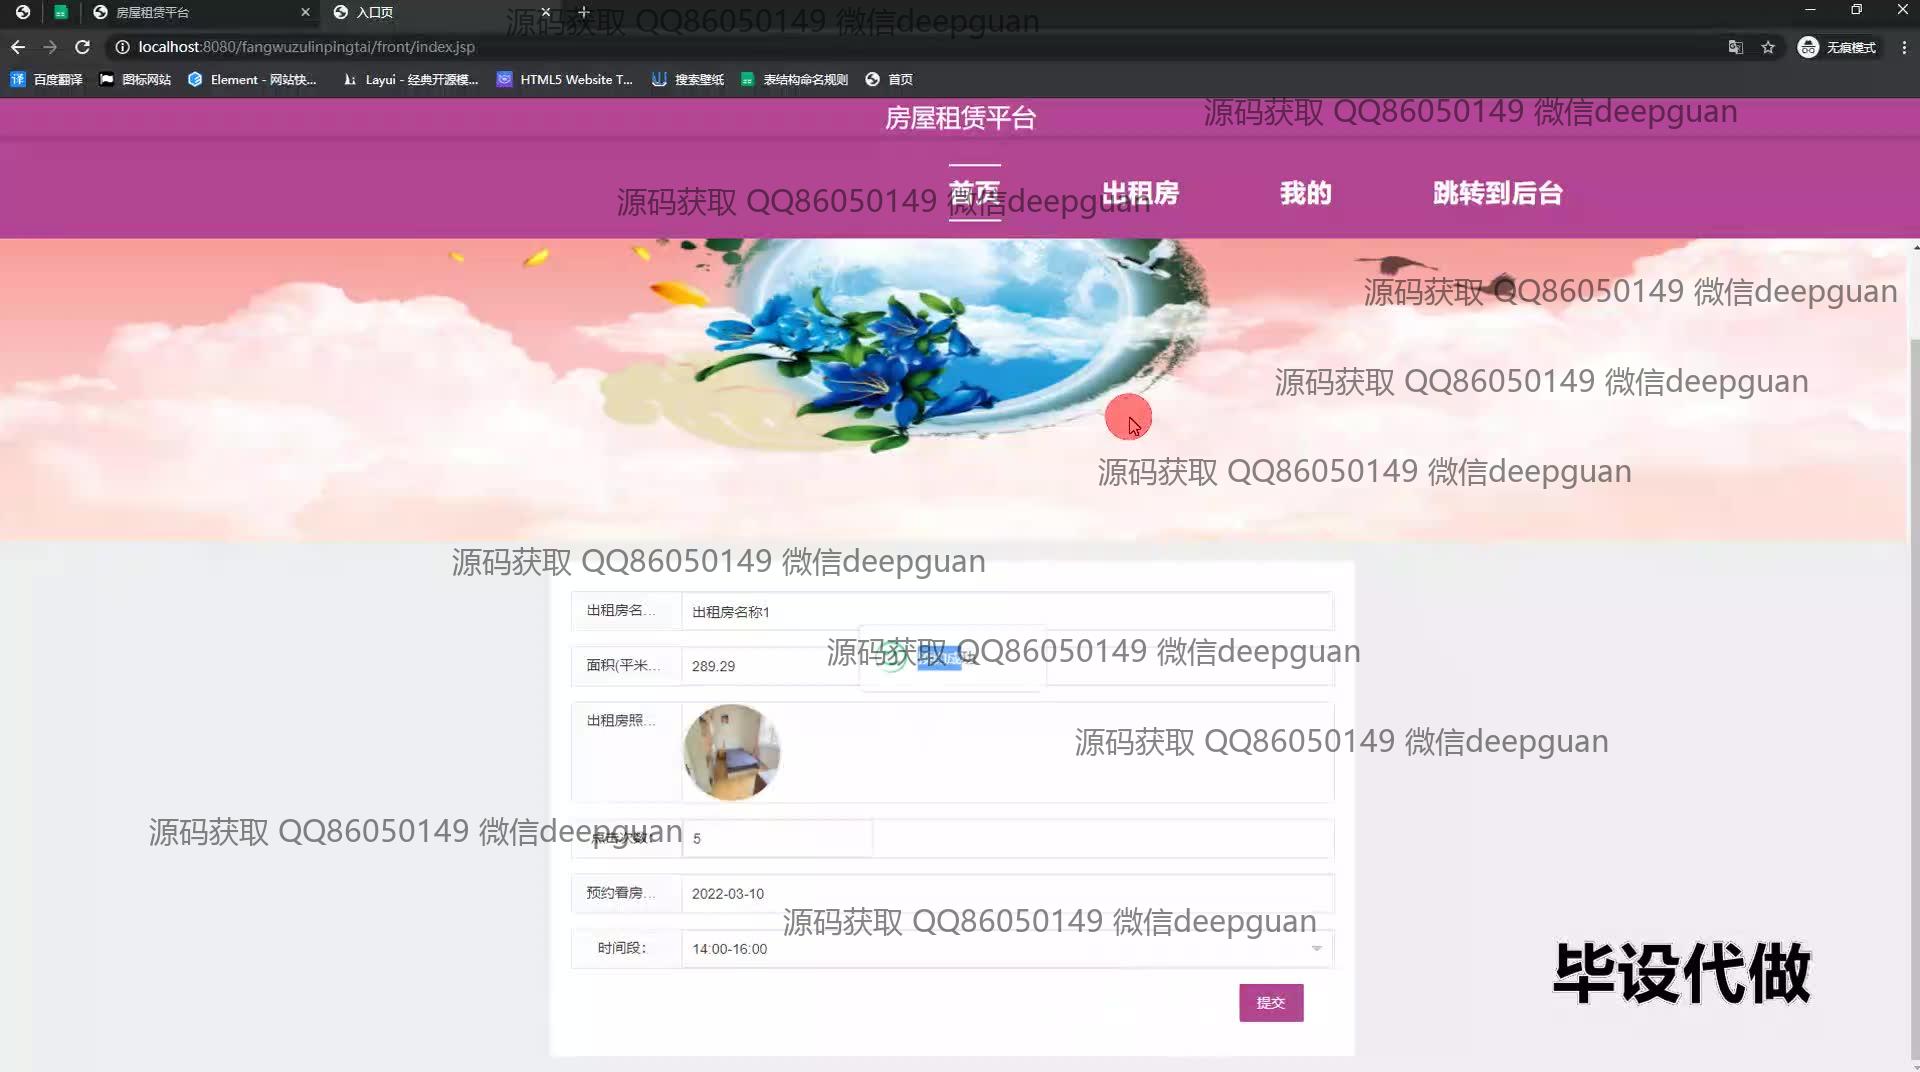Go to 出租房 in navigation menu
Image resolution: width=1920 pixels, height=1072 pixels.
tap(1140, 193)
